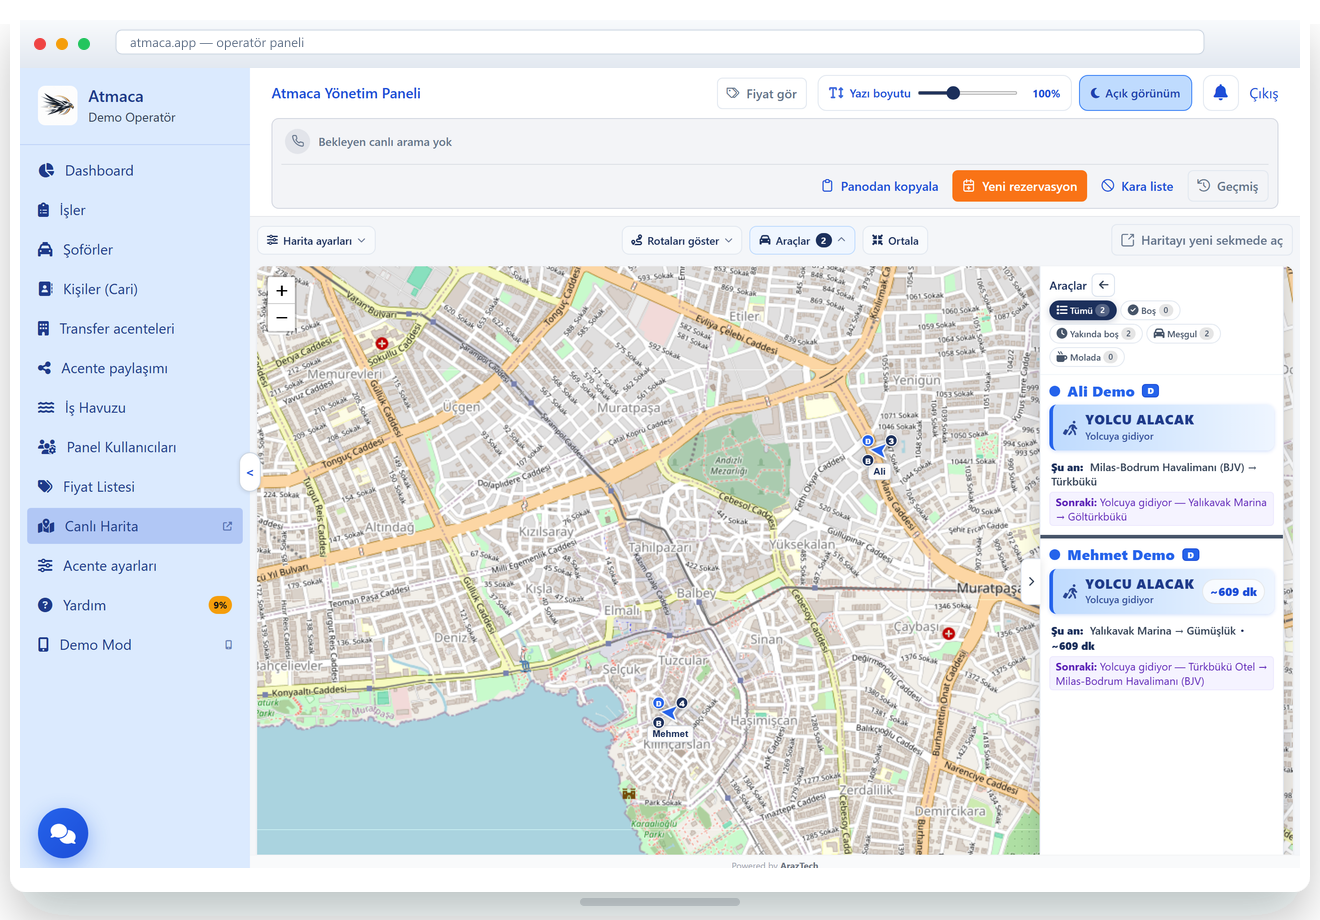Click the notification bell icon
The image size is (1320, 920).
tap(1220, 93)
